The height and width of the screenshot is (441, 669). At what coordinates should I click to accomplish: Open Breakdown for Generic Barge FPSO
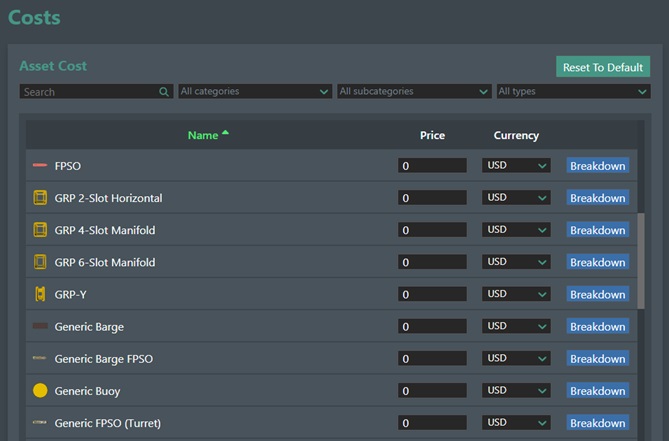pyautogui.click(x=598, y=358)
